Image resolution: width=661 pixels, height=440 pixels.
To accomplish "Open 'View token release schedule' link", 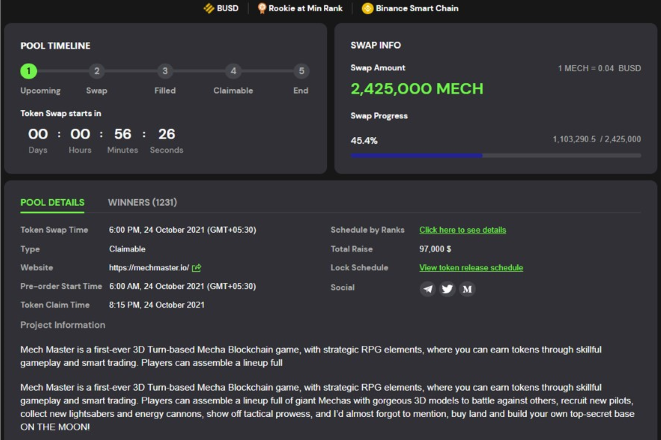I will (x=471, y=268).
